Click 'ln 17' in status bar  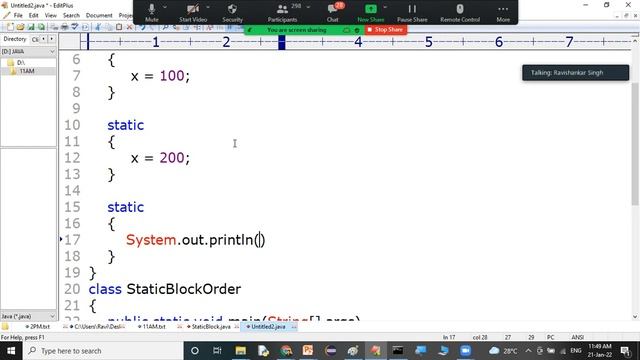click(x=449, y=337)
